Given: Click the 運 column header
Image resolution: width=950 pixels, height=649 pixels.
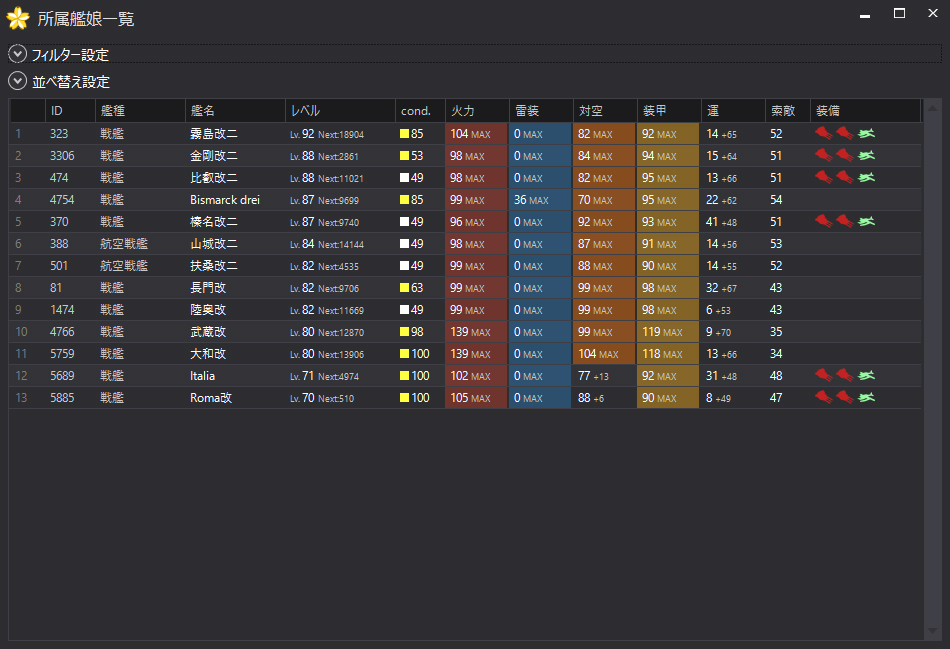Looking at the screenshot, I should tap(733, 111).
